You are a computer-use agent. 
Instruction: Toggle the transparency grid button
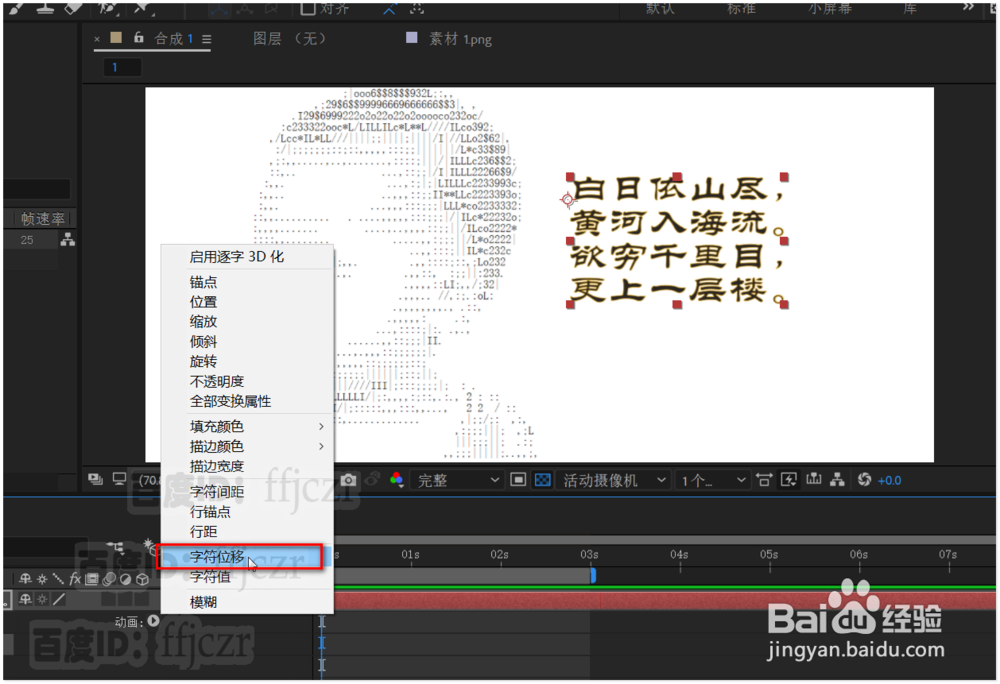point(543,480)
